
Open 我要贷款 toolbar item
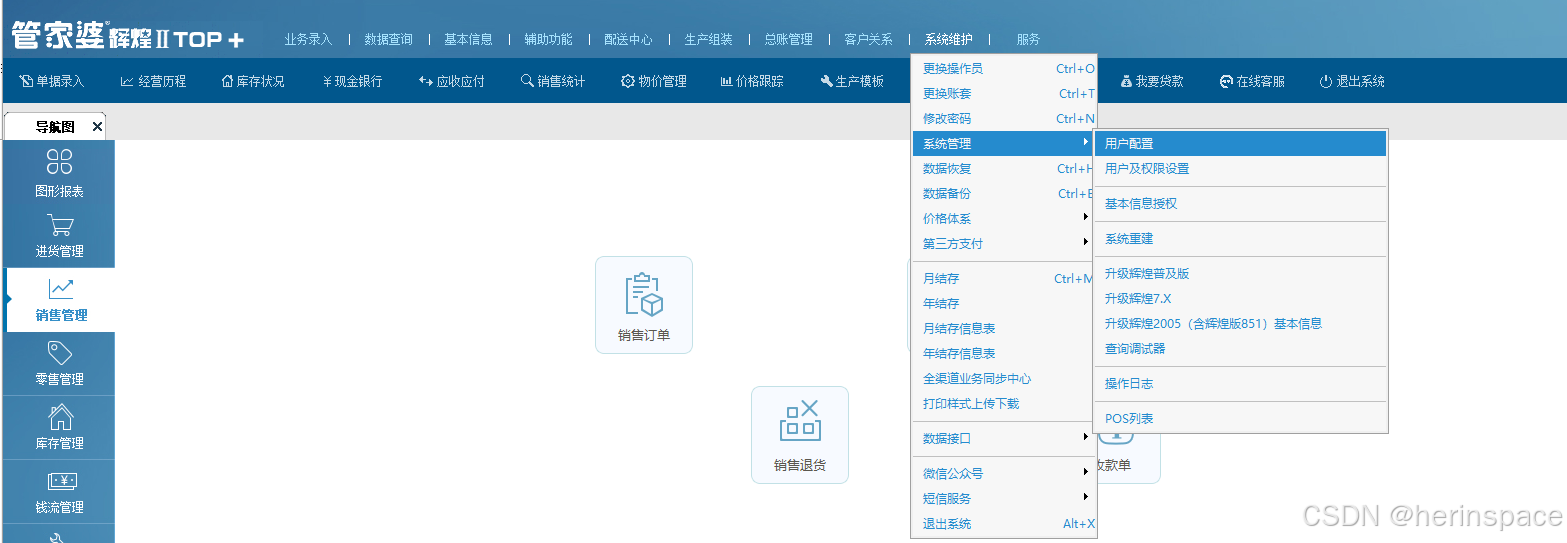pyautogui.click(x=1152, y=81)
